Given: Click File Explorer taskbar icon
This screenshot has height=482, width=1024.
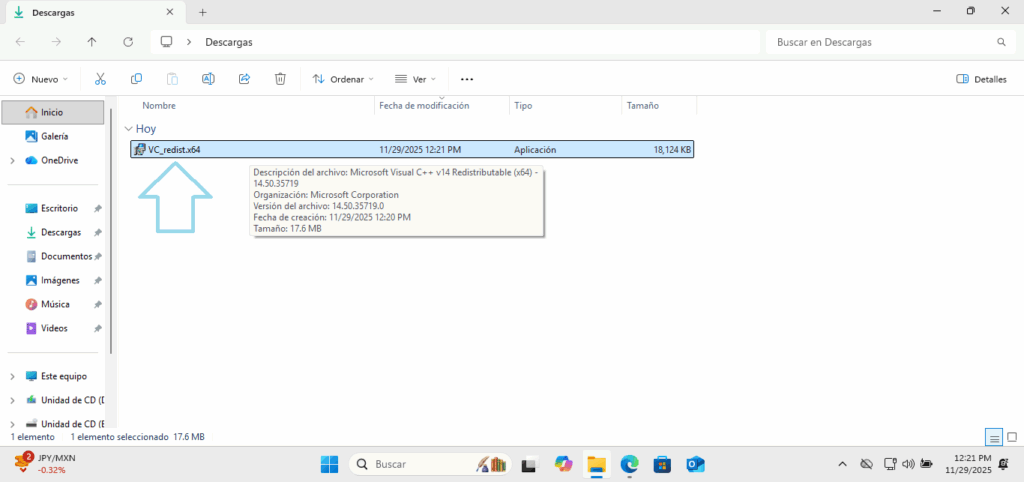Looking at the screenshot, I should [596, 464].
